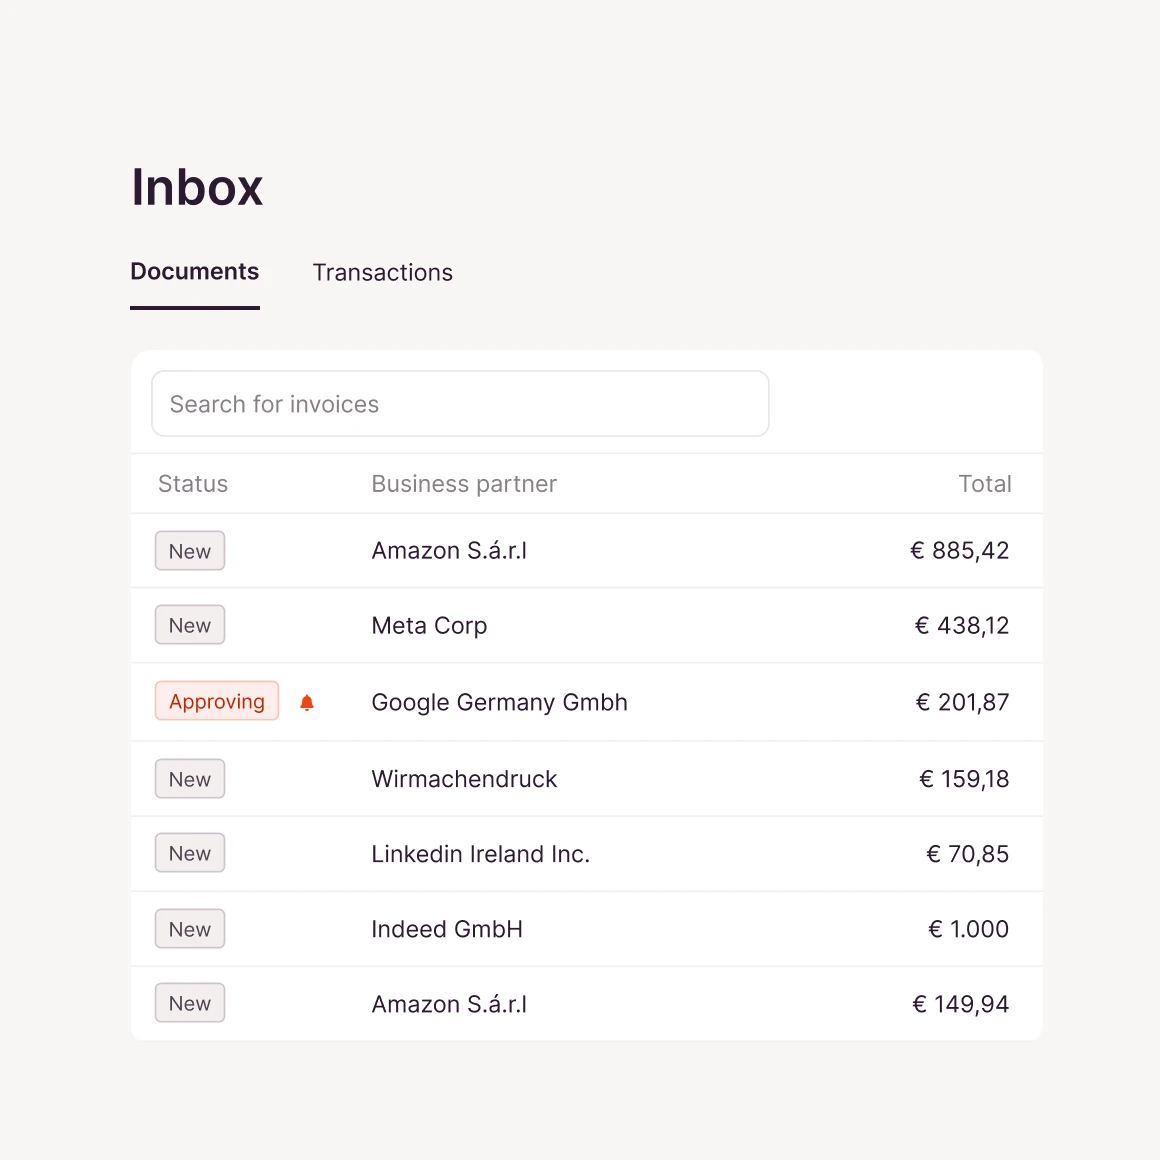This screenshot has height=1160, width=1160.
Task: Open Google Germany Gmbh invoice row
Action: (x=499, y=703)
